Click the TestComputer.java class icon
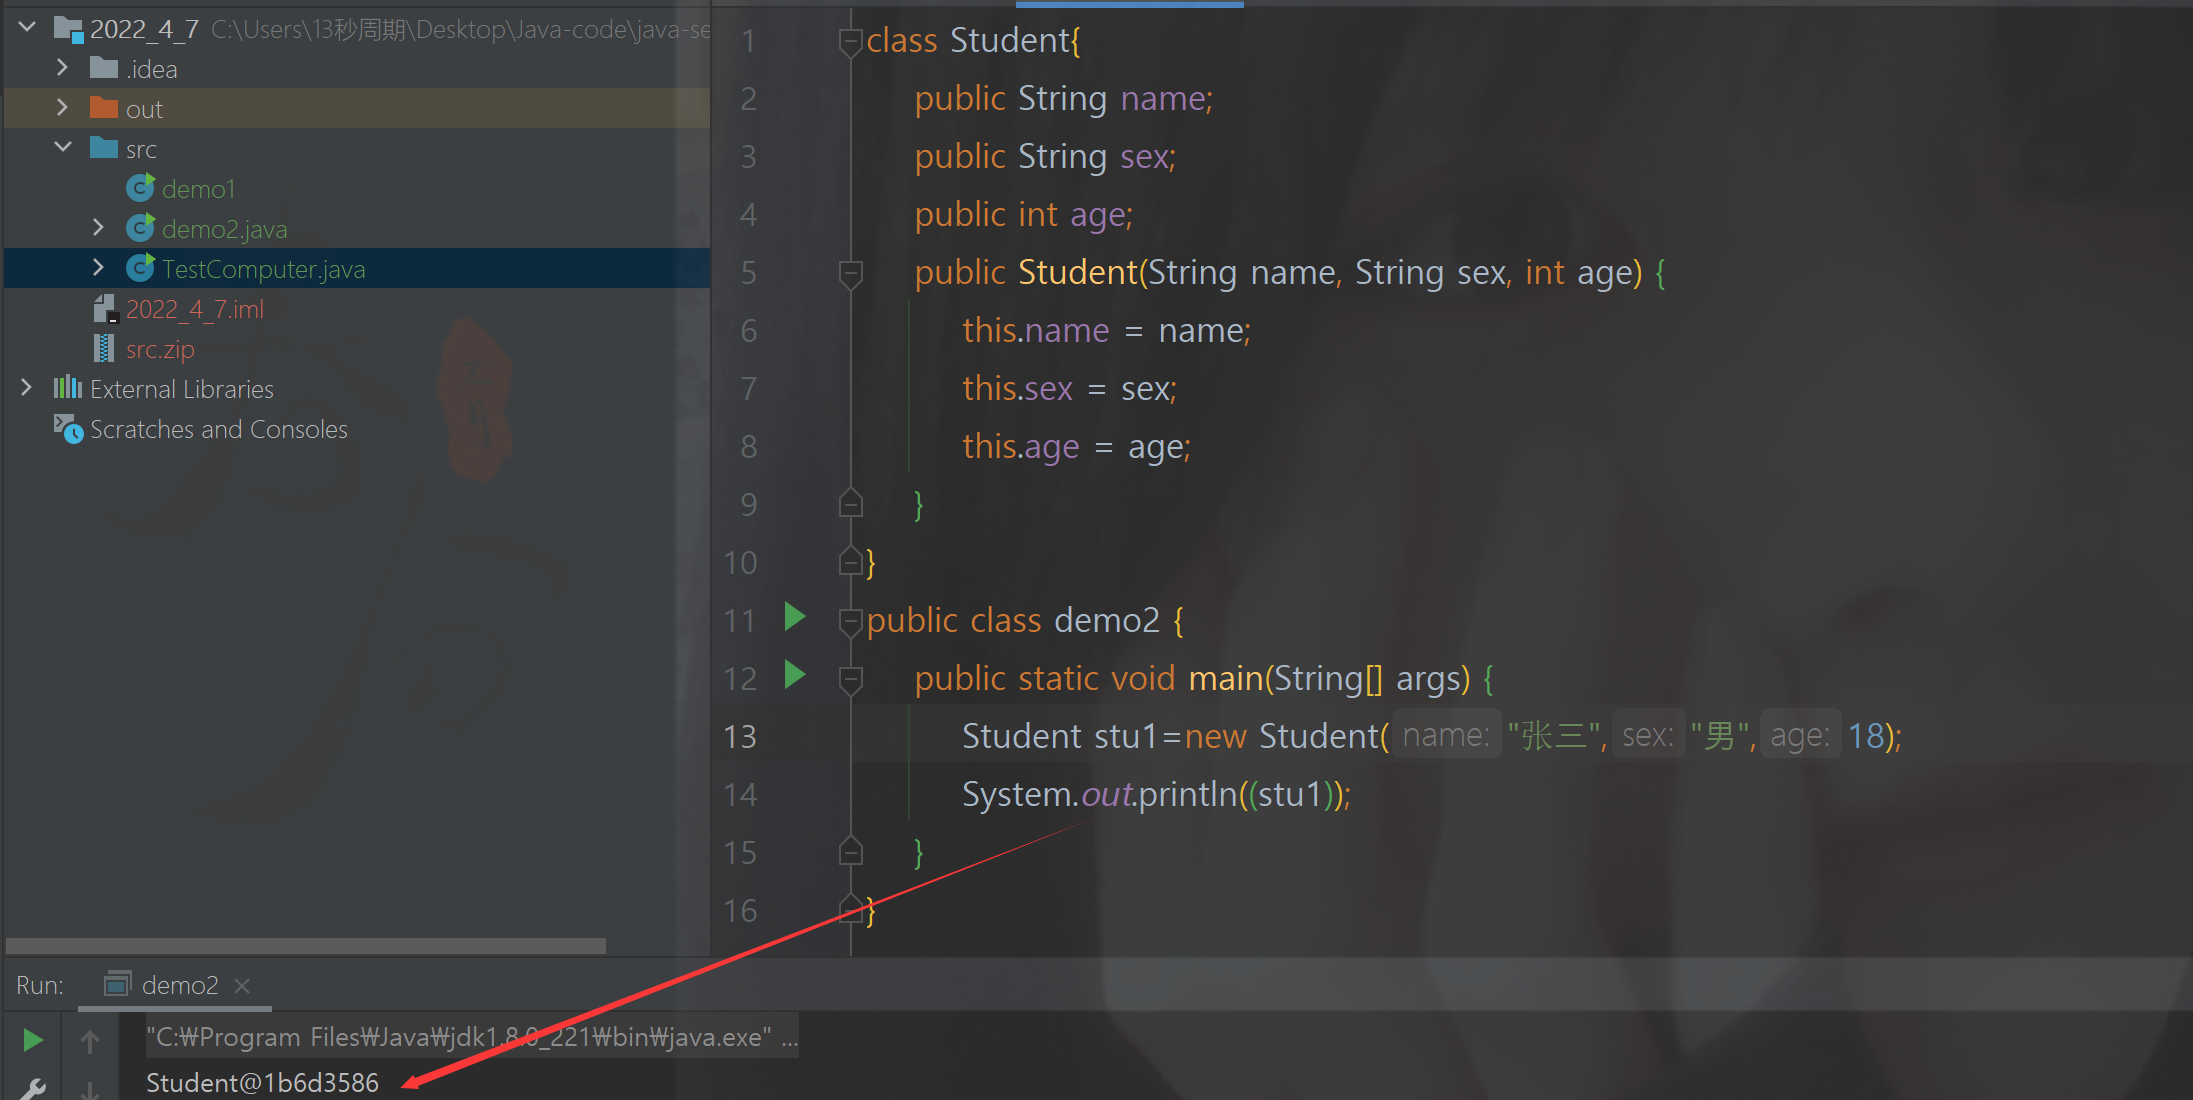 click(141, 267)
